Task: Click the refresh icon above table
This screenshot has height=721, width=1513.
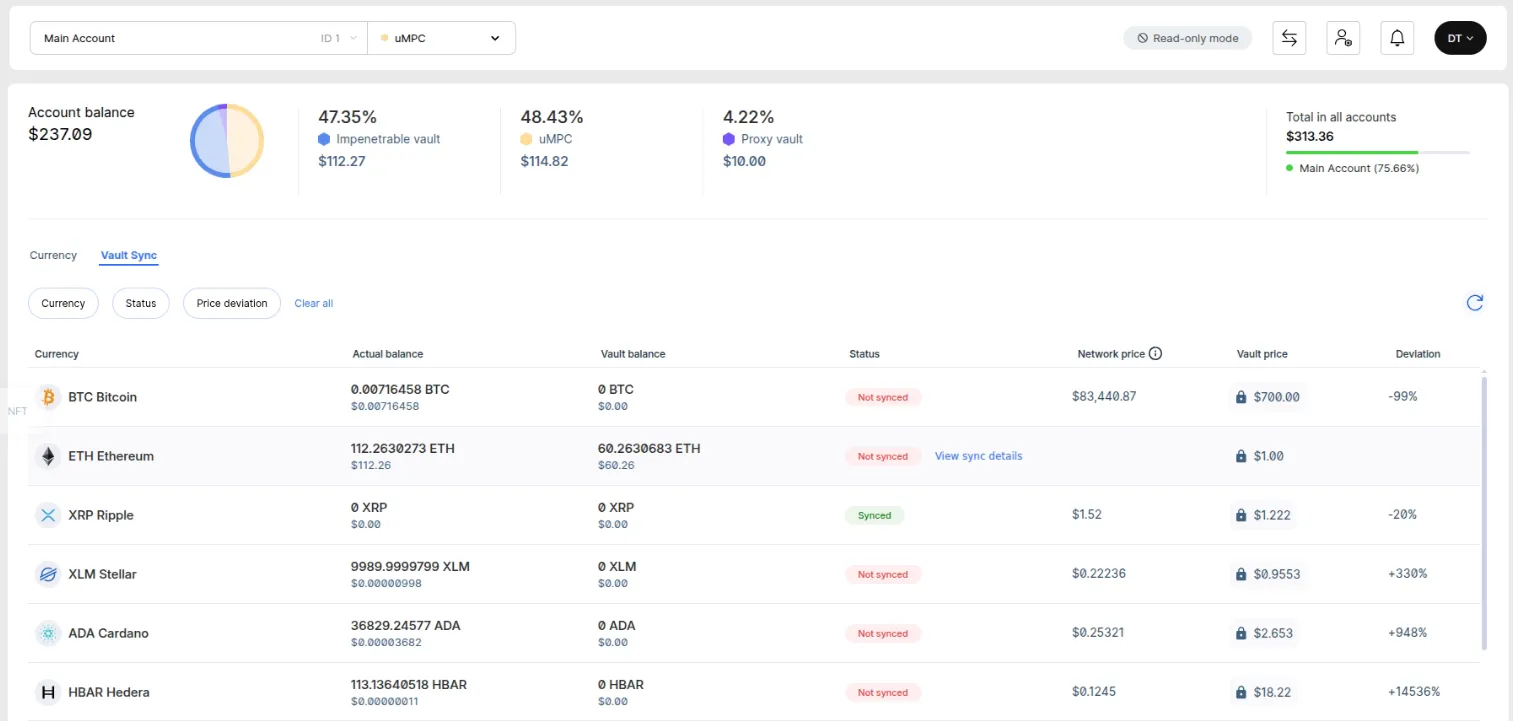Action: (1474, 303)
